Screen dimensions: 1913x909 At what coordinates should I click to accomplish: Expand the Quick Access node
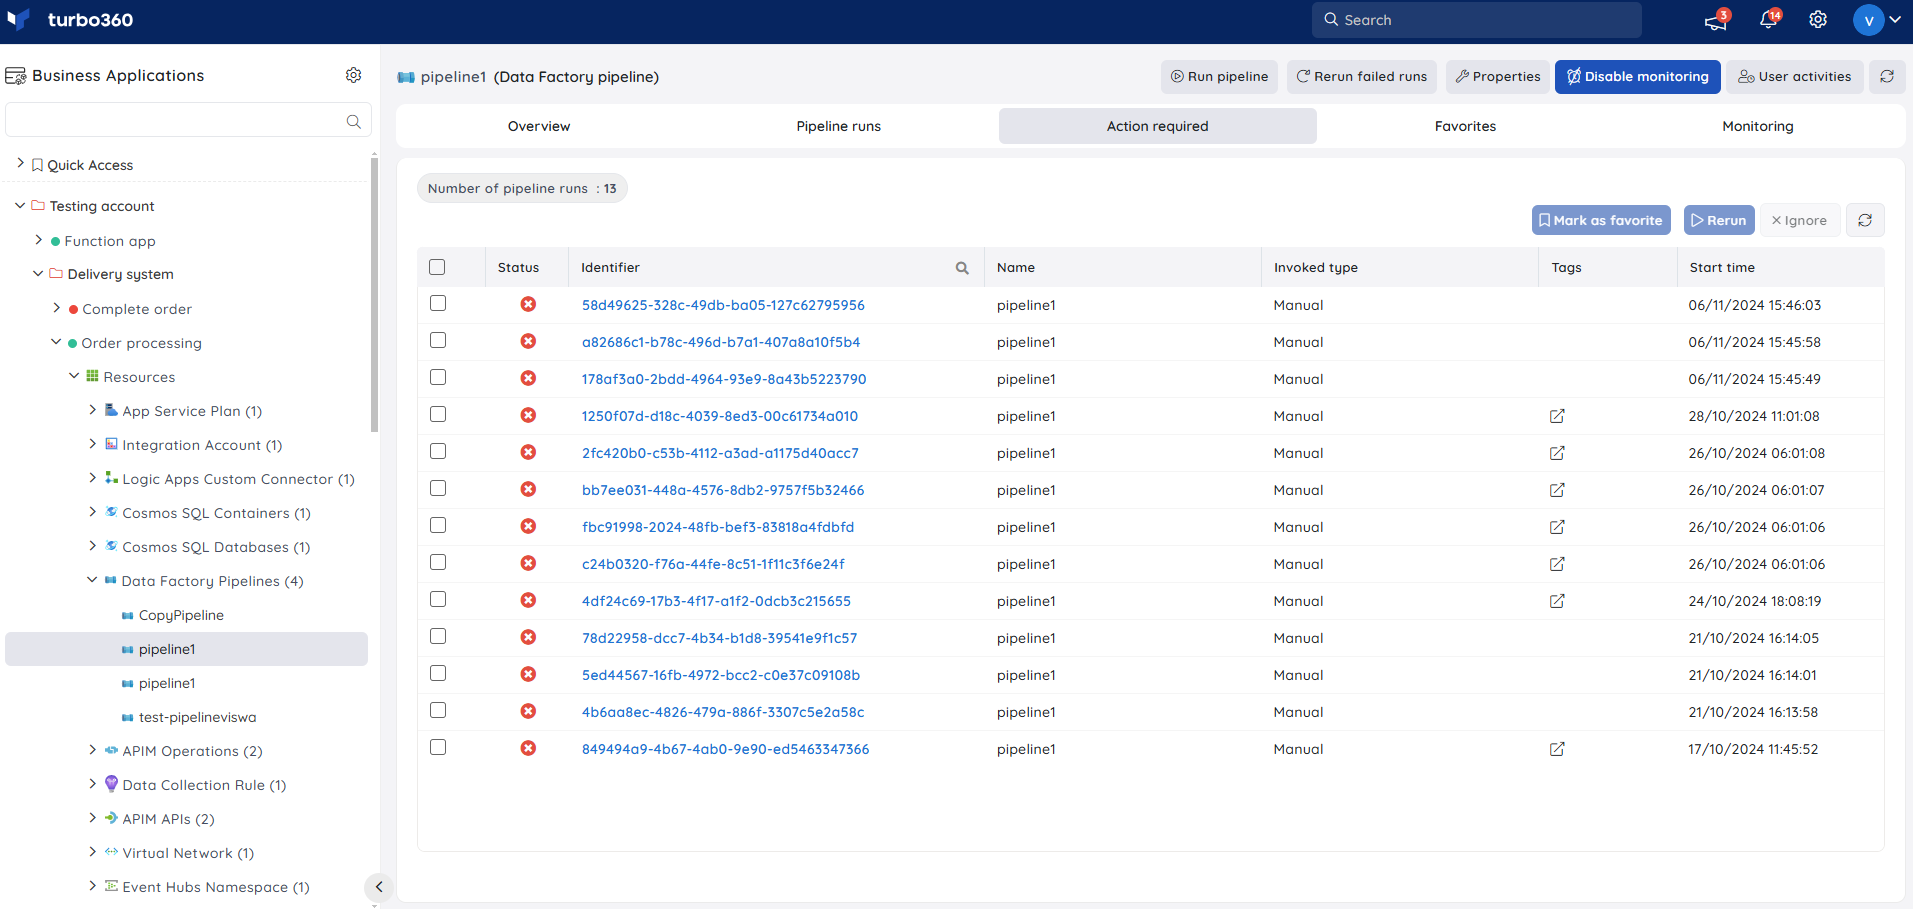pos(20,163)
